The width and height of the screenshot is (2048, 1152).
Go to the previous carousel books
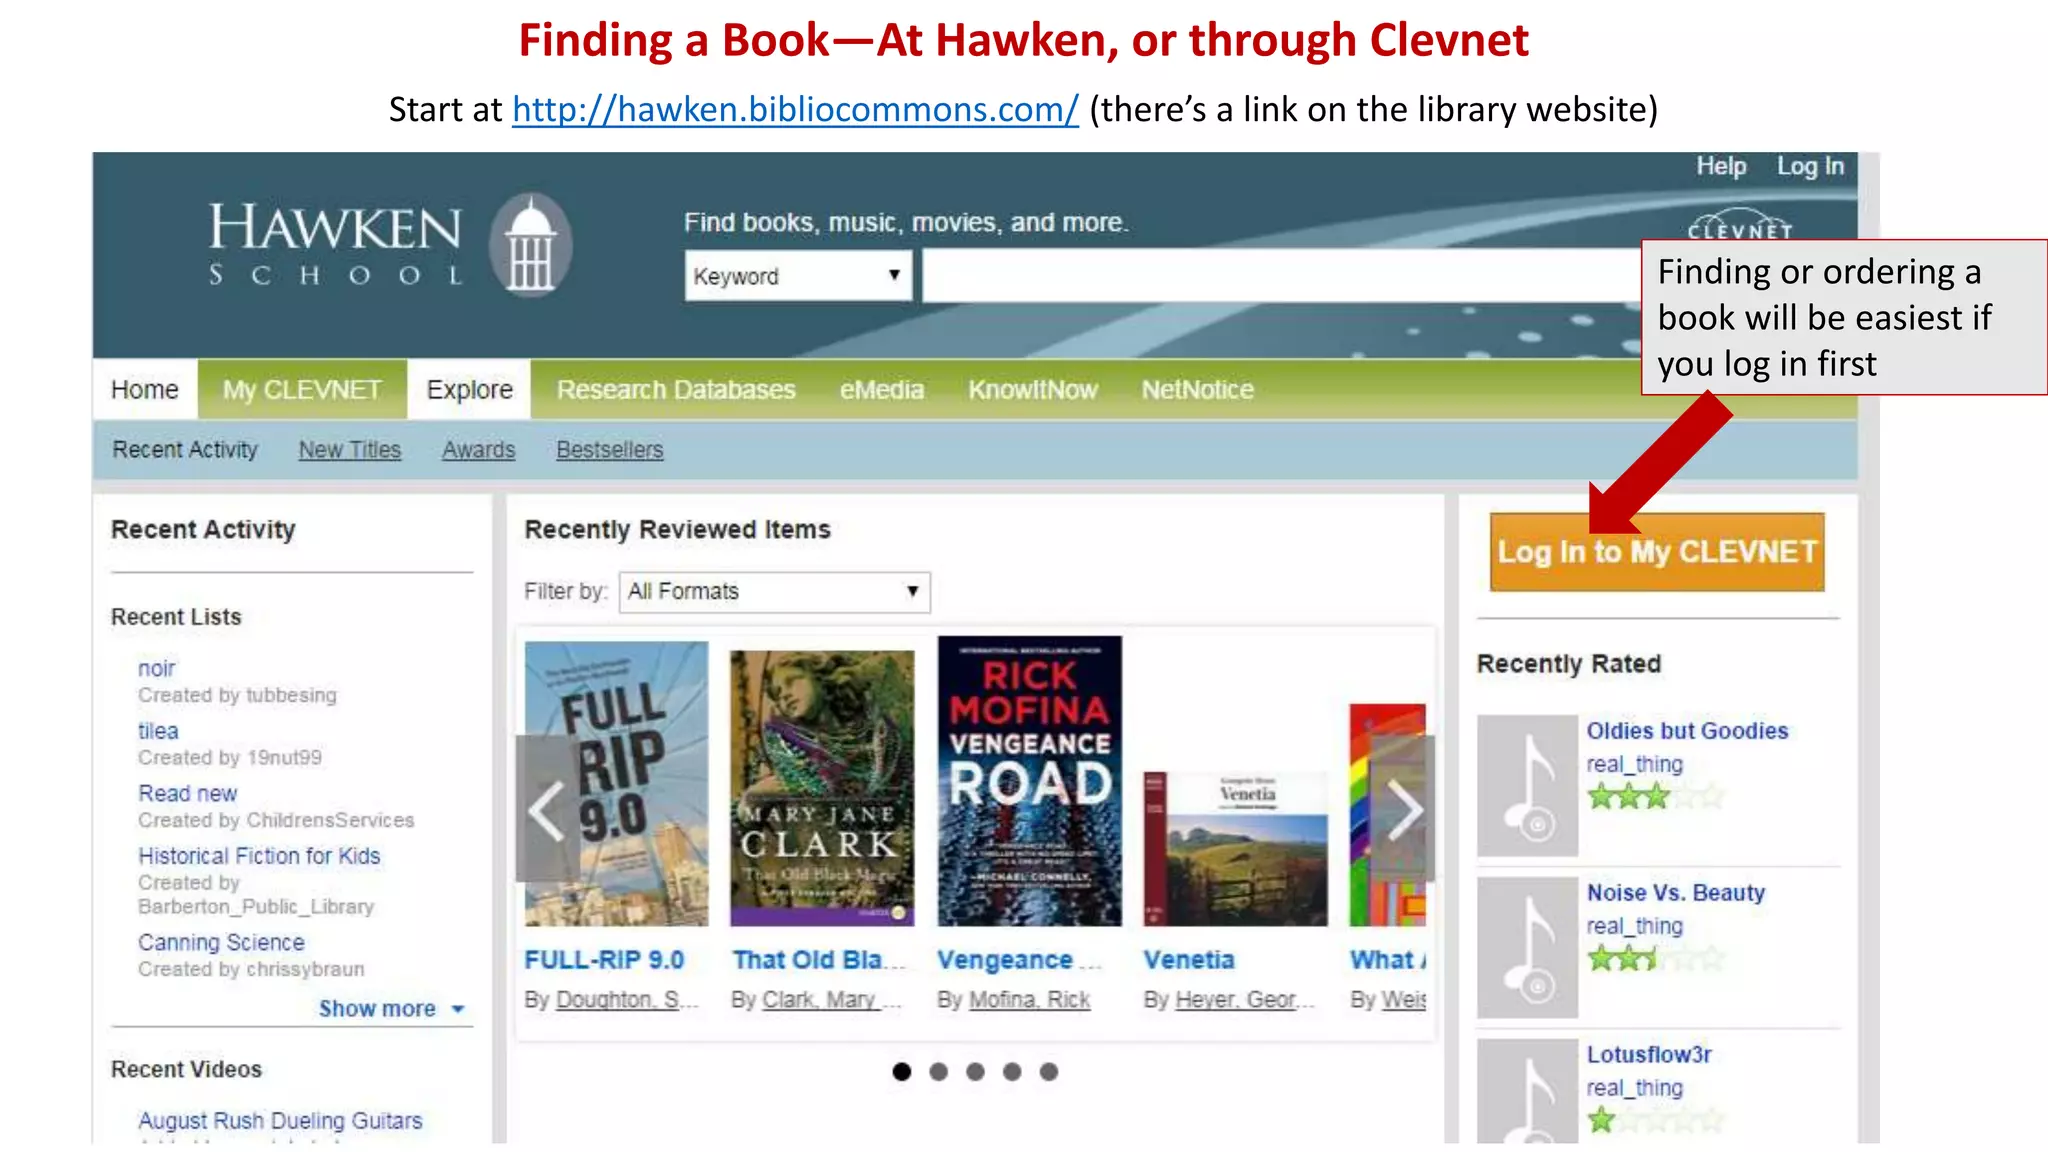(x=547, y=808)
